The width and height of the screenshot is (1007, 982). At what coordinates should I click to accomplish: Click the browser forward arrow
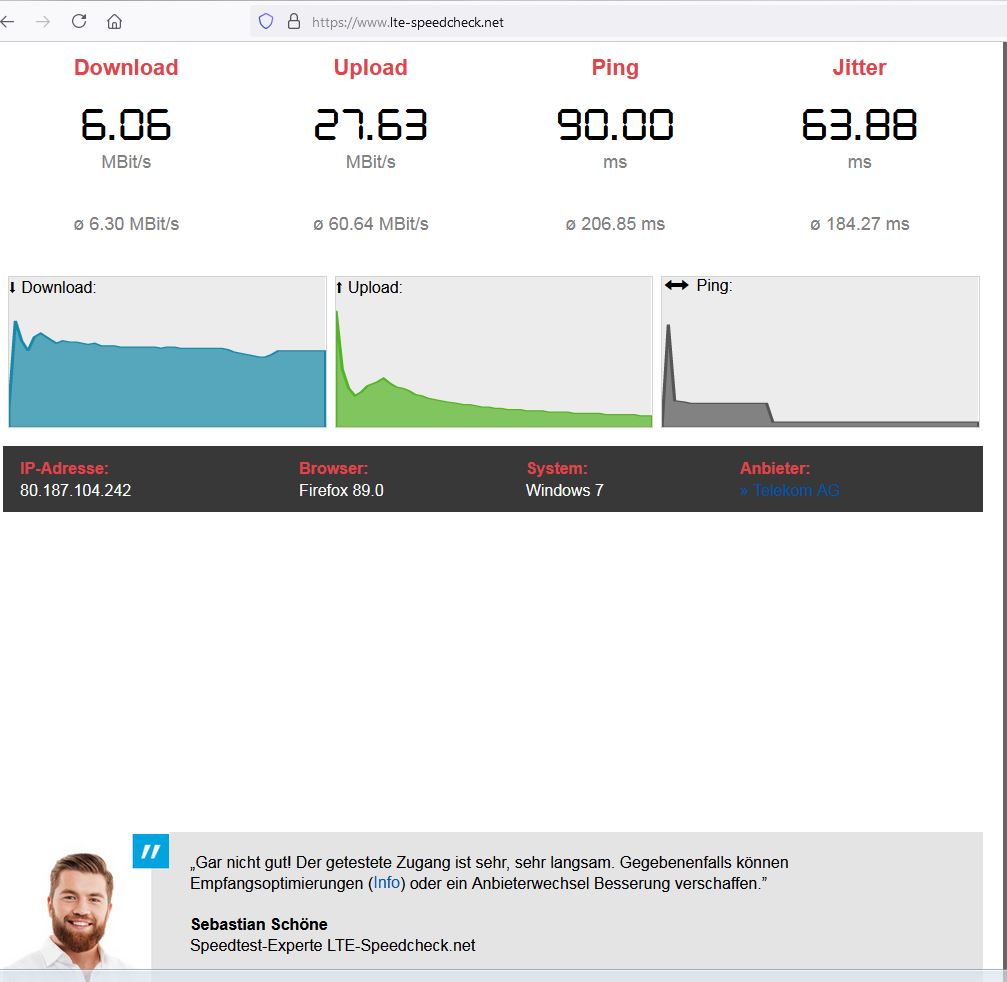coord(42,21)
